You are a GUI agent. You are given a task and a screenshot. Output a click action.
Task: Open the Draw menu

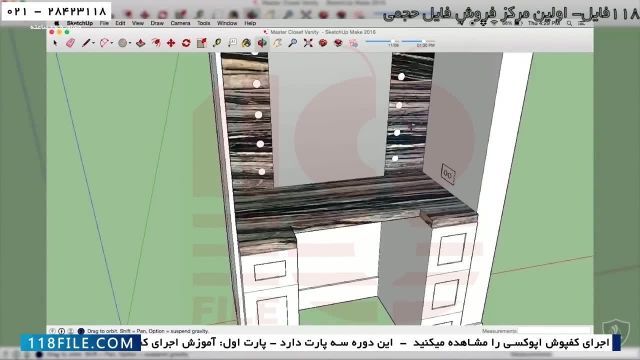coord(157,23)
